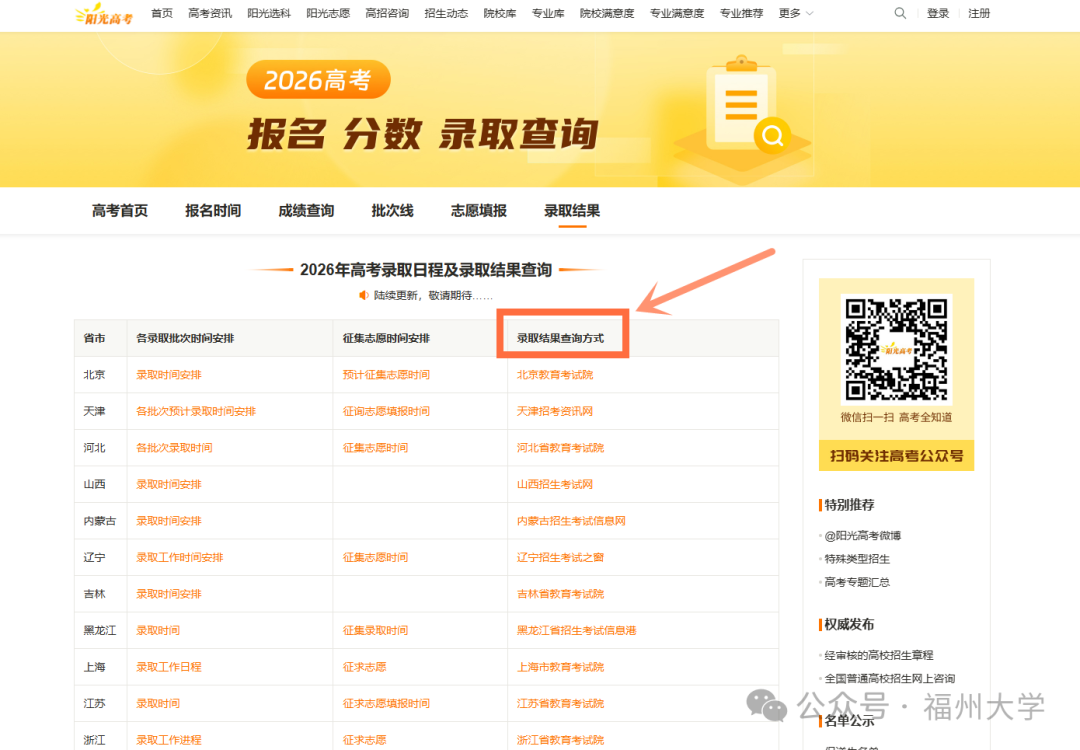Open 吉林省教育考试院 link
The width and height of the screenshot is (1080, 750).
click(561, 594)
